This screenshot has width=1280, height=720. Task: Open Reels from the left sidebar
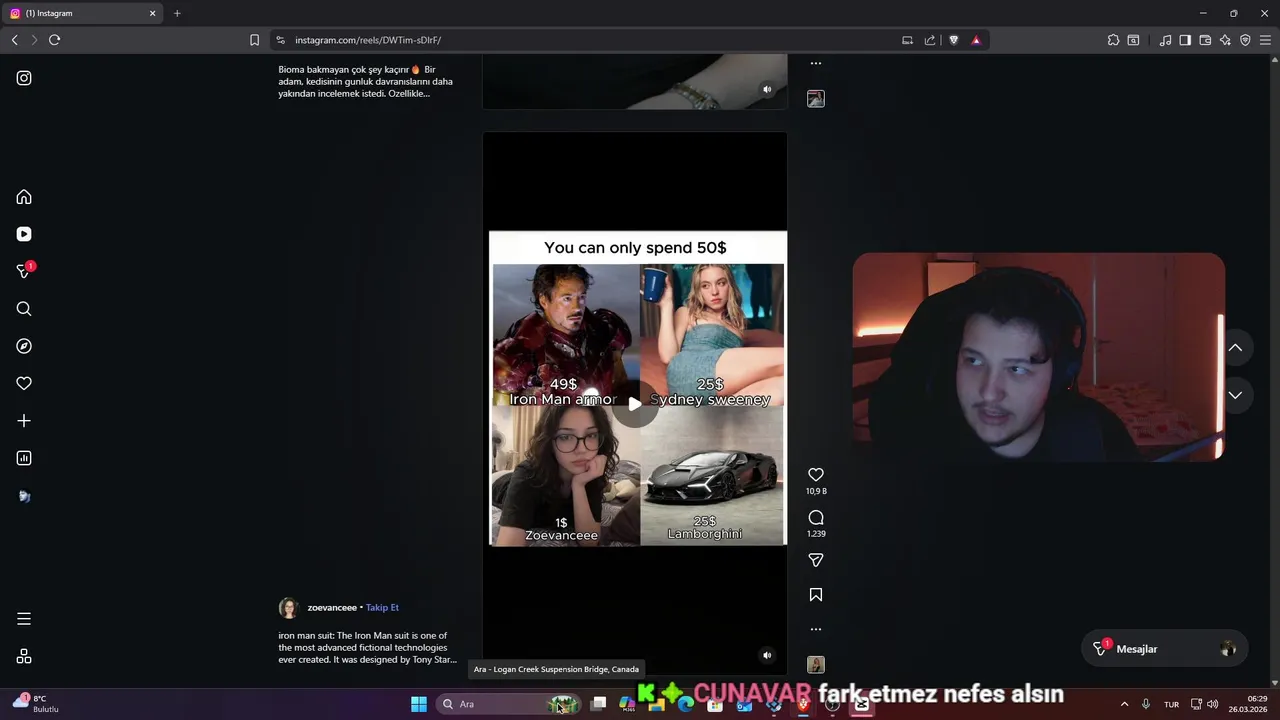coord(24,234)
